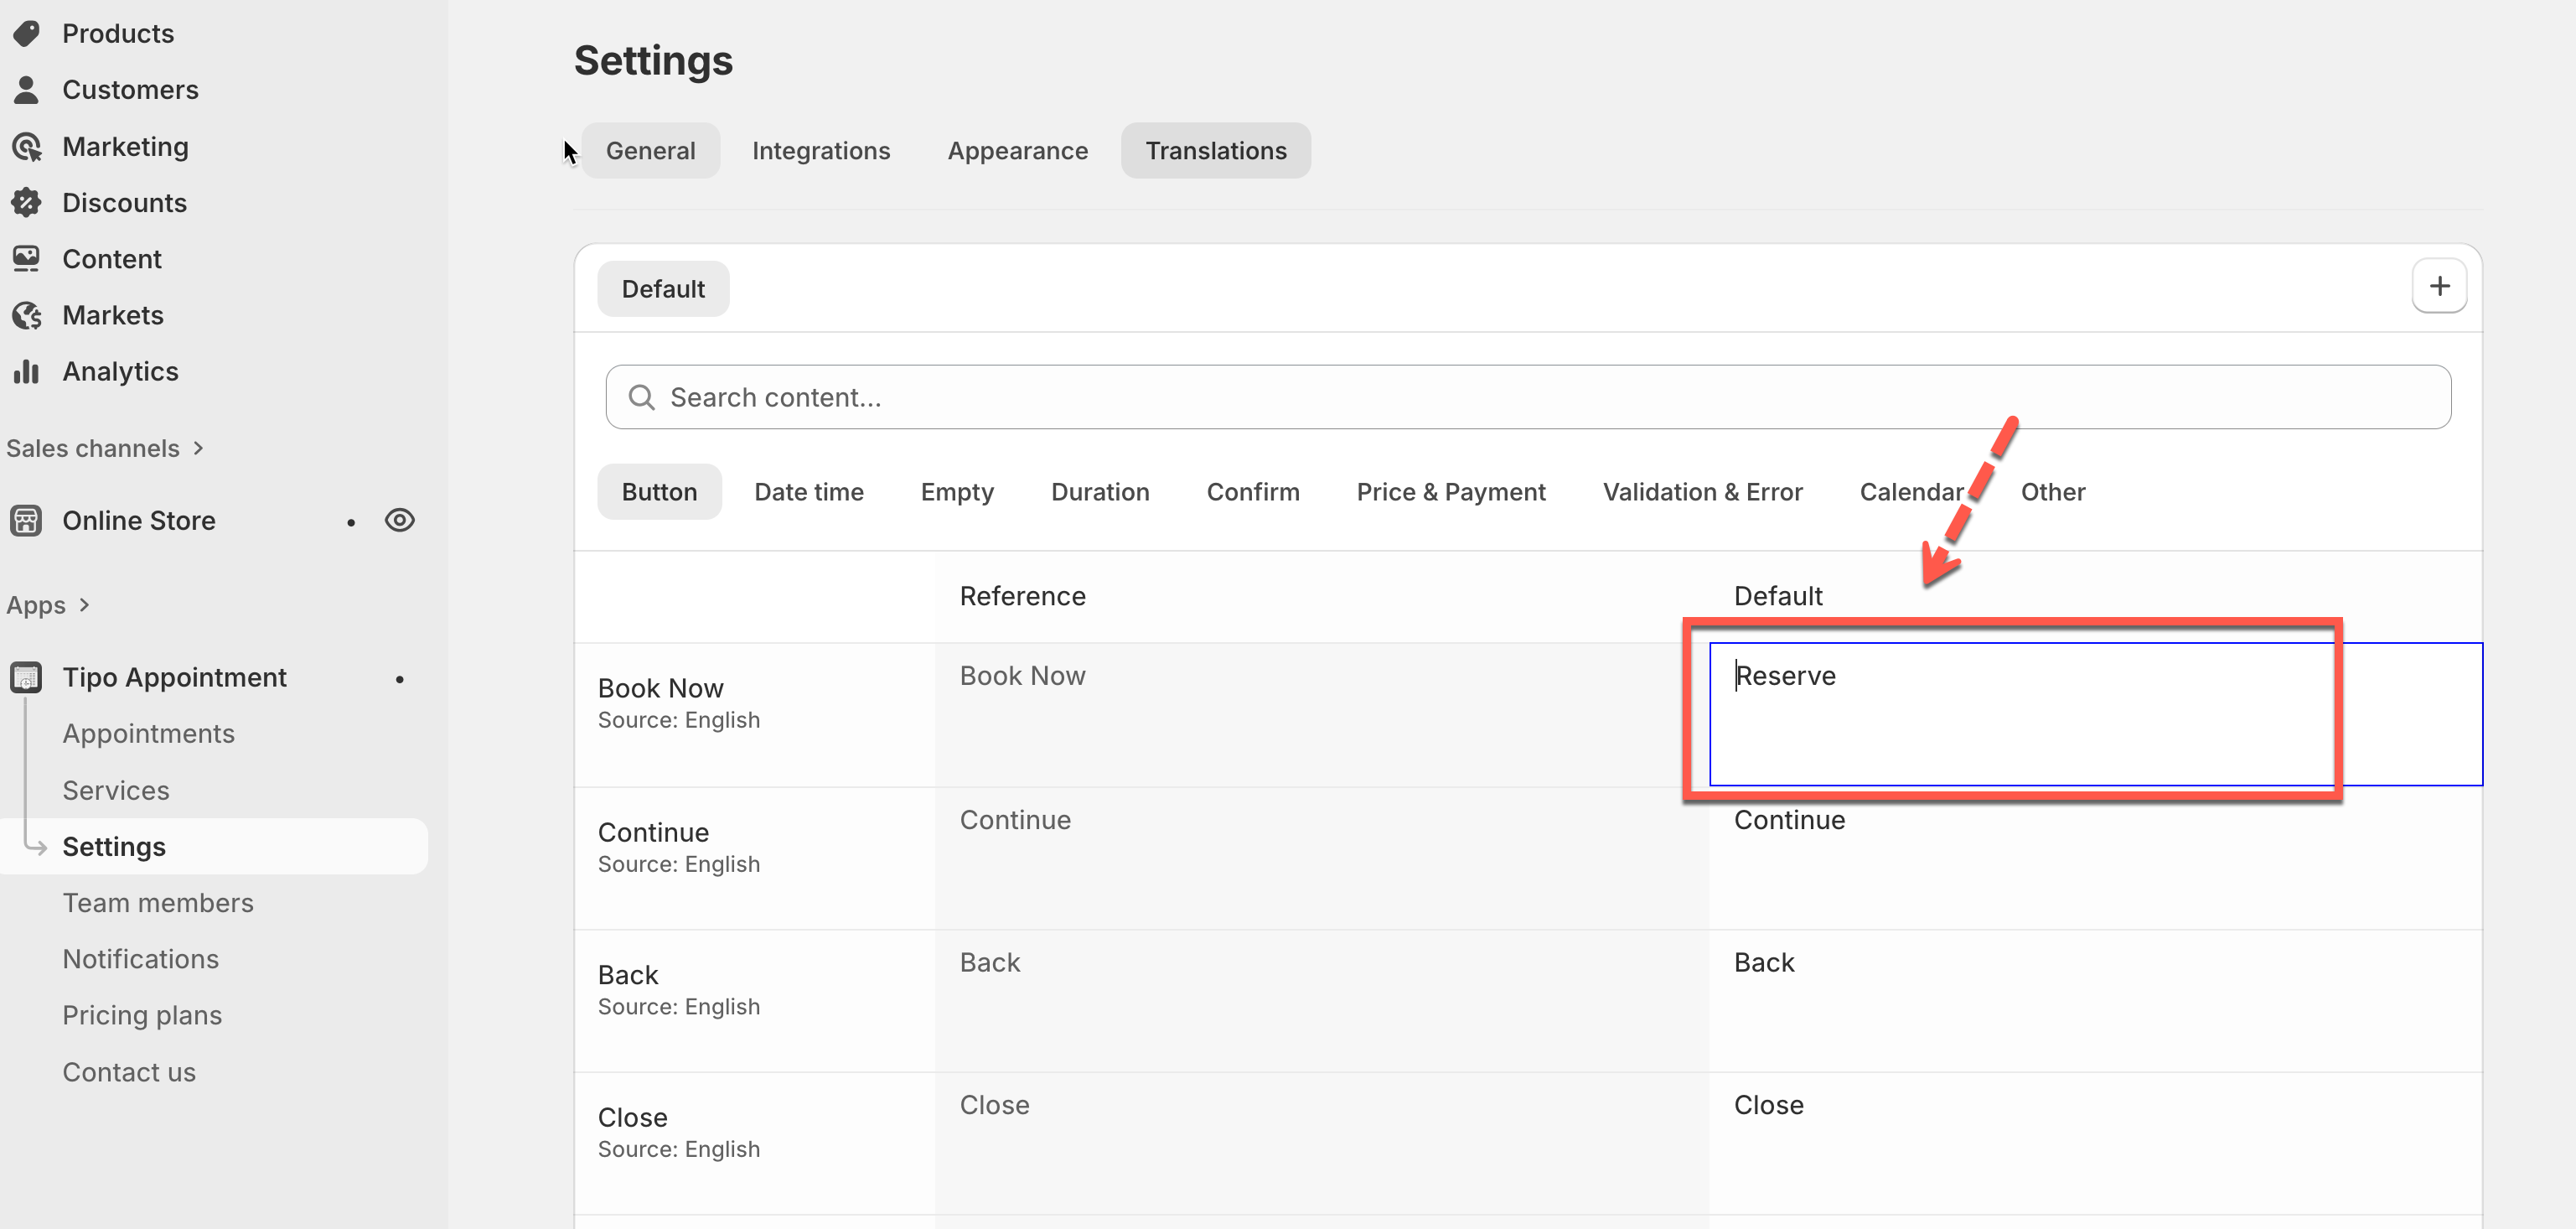Click the Discounts badge icon
Screen dimensions: 2576x1229
(27, 203)
